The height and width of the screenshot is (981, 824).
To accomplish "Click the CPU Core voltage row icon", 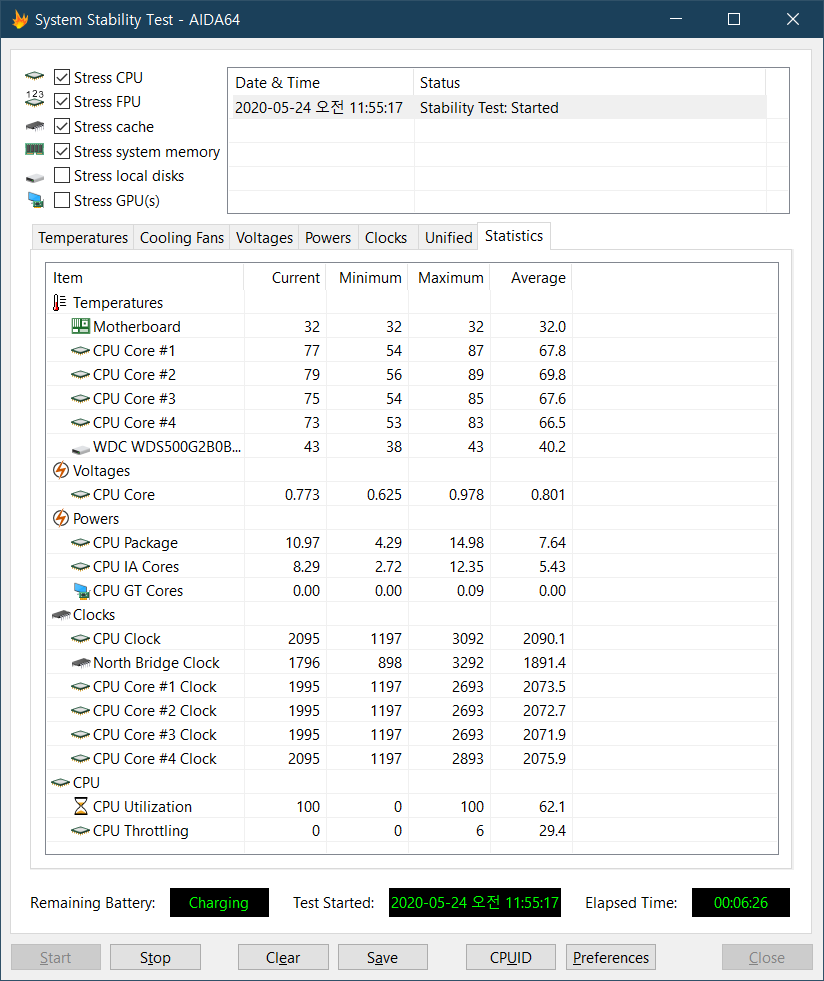I will tap(80, 494).
